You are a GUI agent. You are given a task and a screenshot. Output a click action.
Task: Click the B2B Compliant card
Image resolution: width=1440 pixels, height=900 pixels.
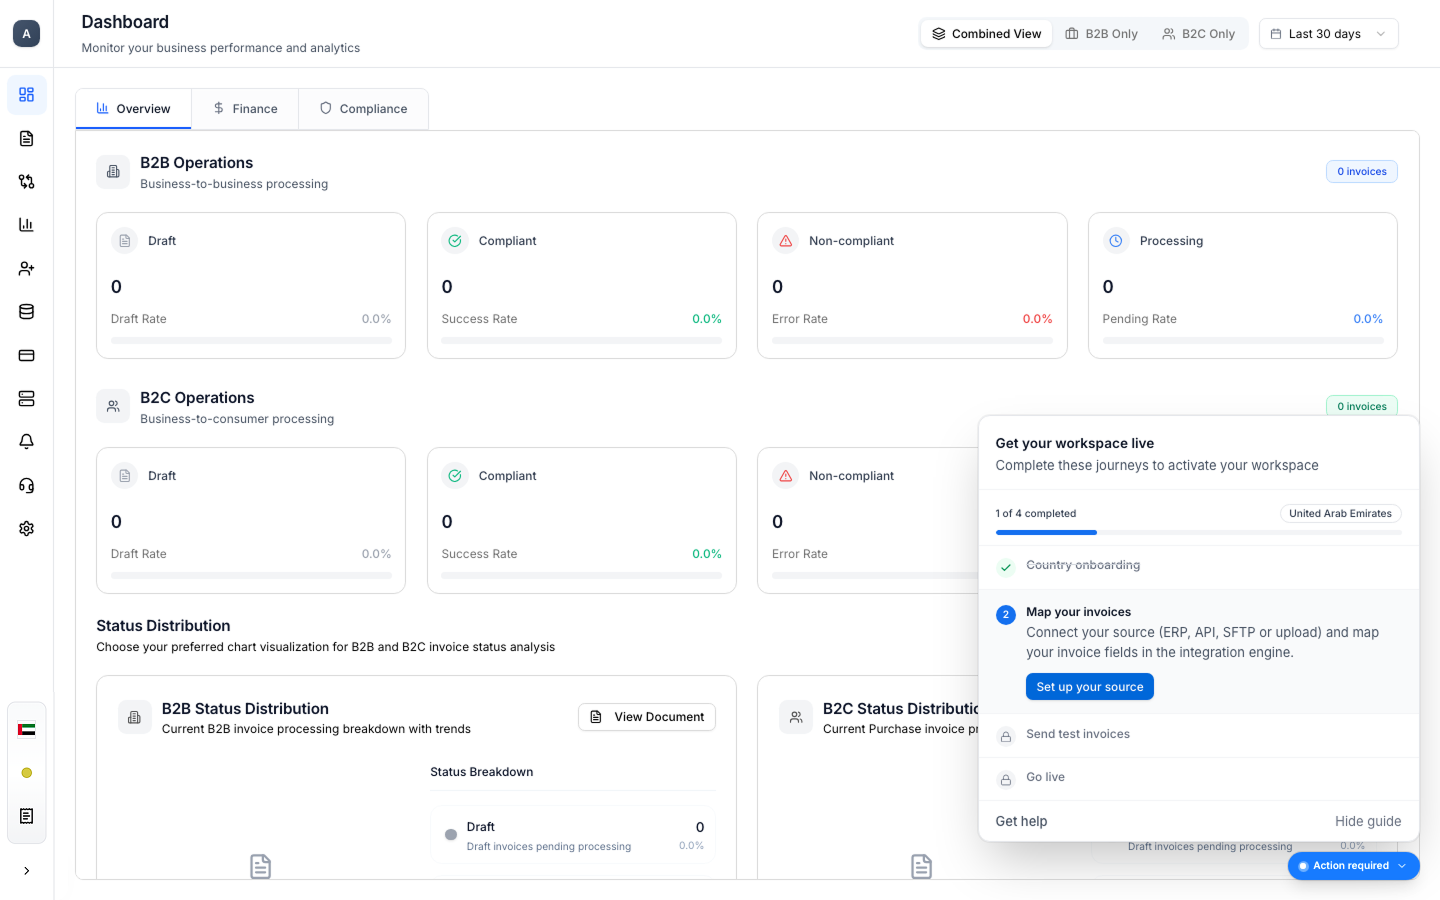click(582, 285)
